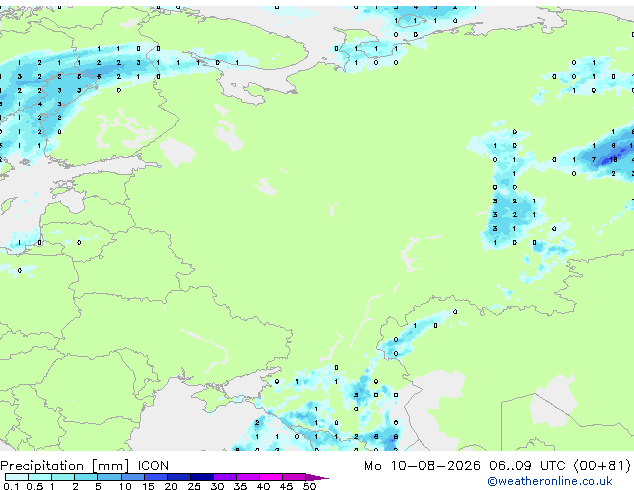Viewport: 634px width, 490px height.
Task: Pick the legend swatch between 10 and 15
Action: 133,477
